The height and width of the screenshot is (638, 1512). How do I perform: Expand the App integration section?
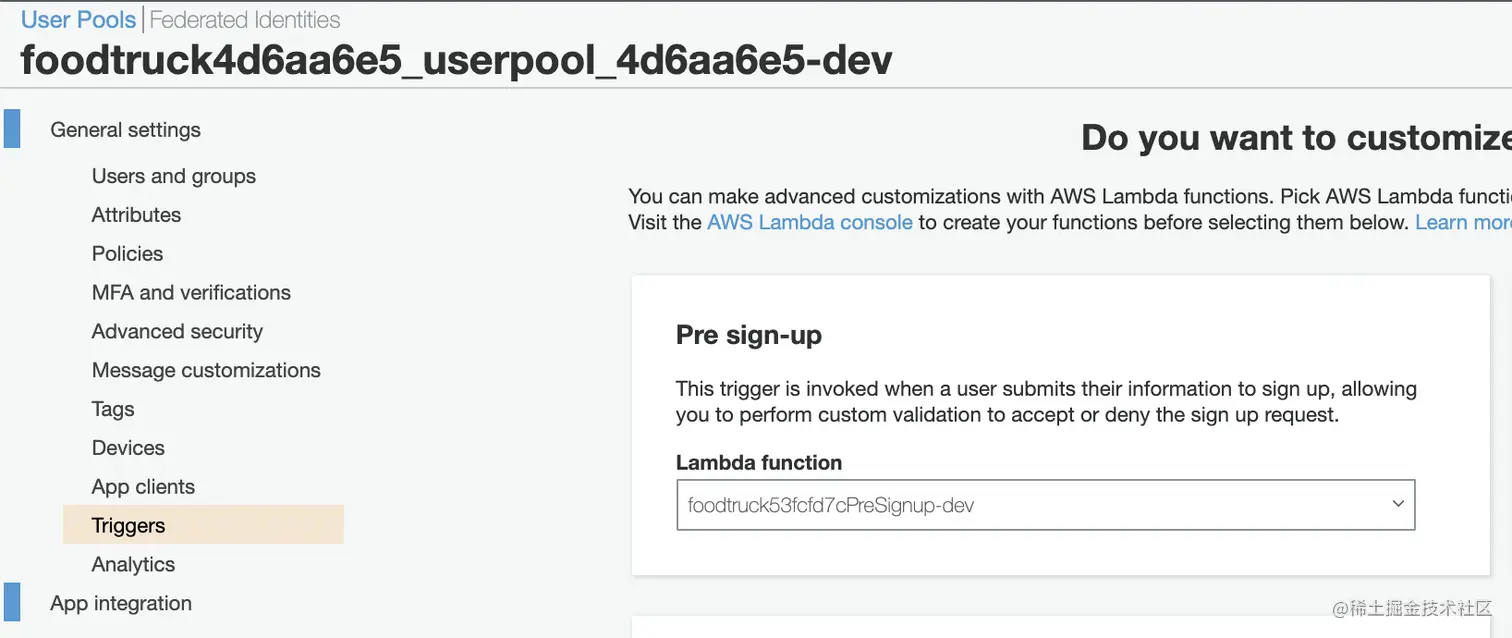pyautogui.click(x=120, y=603)
